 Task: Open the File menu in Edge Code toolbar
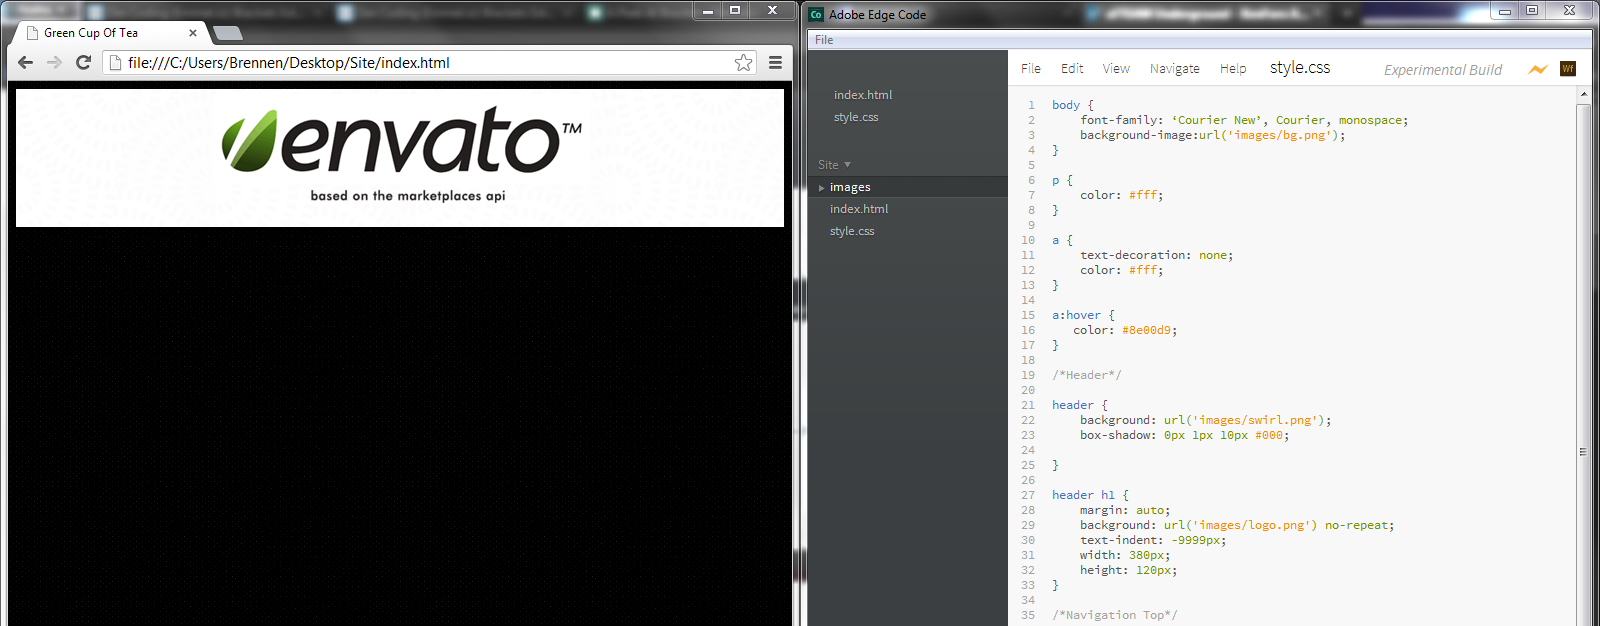[1031, 69]
